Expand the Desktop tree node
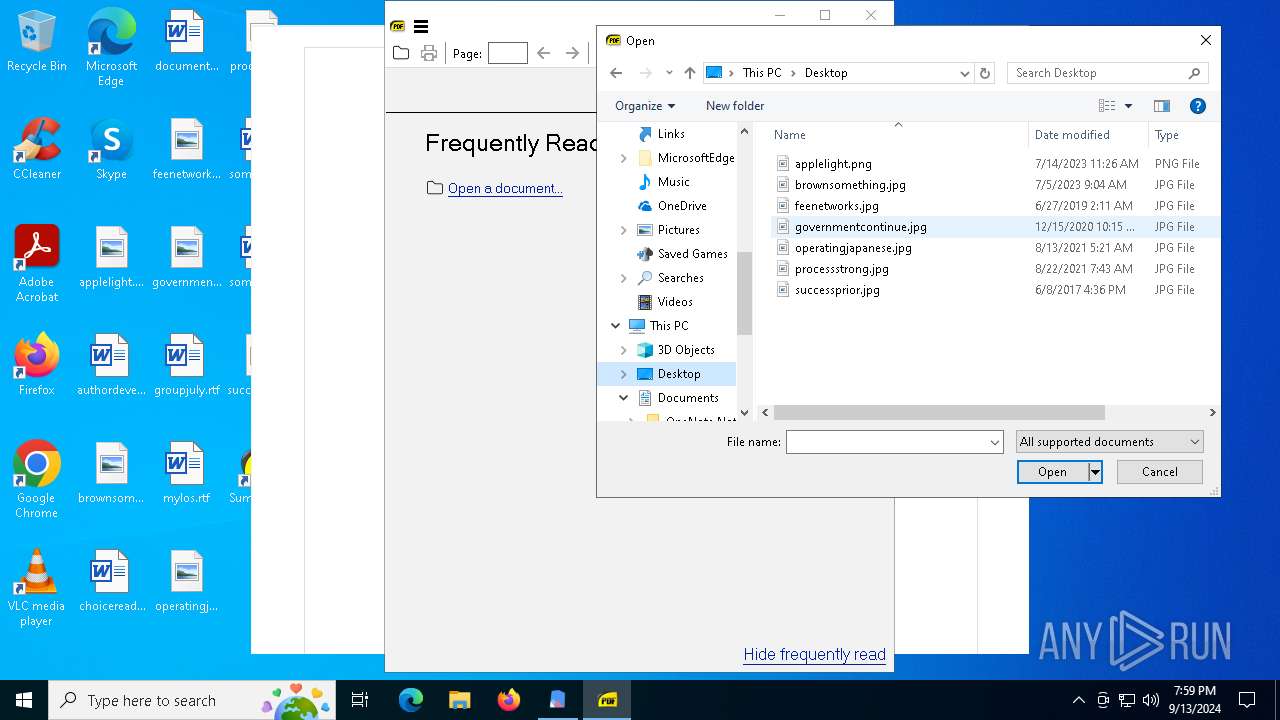Viewport: 1280px width, 720px height. [624, 374]
